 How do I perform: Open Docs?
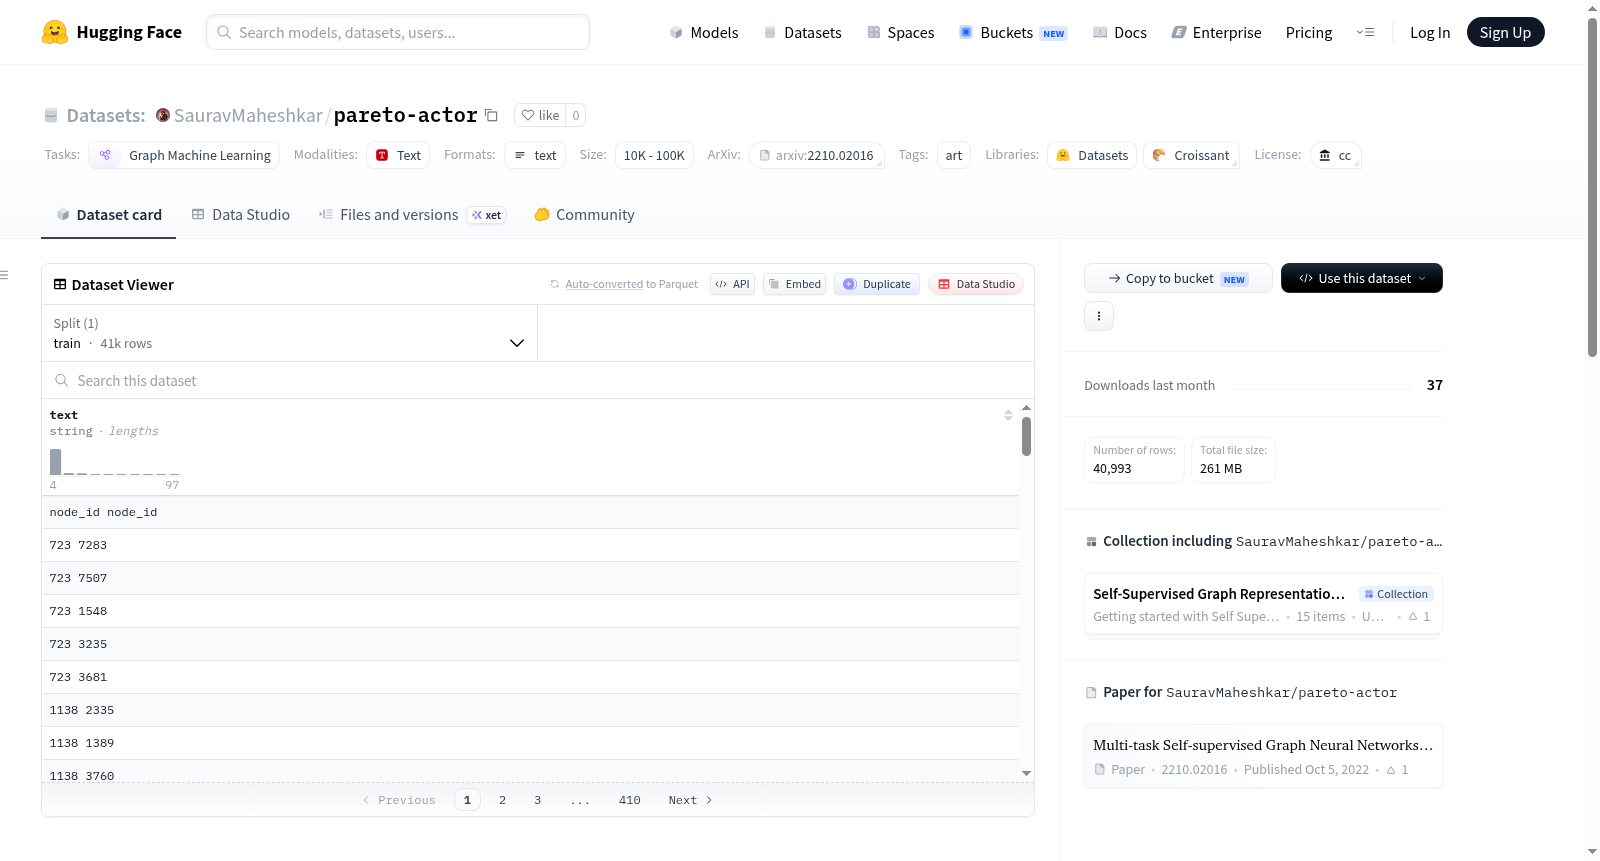click(x=1120, y=32)
